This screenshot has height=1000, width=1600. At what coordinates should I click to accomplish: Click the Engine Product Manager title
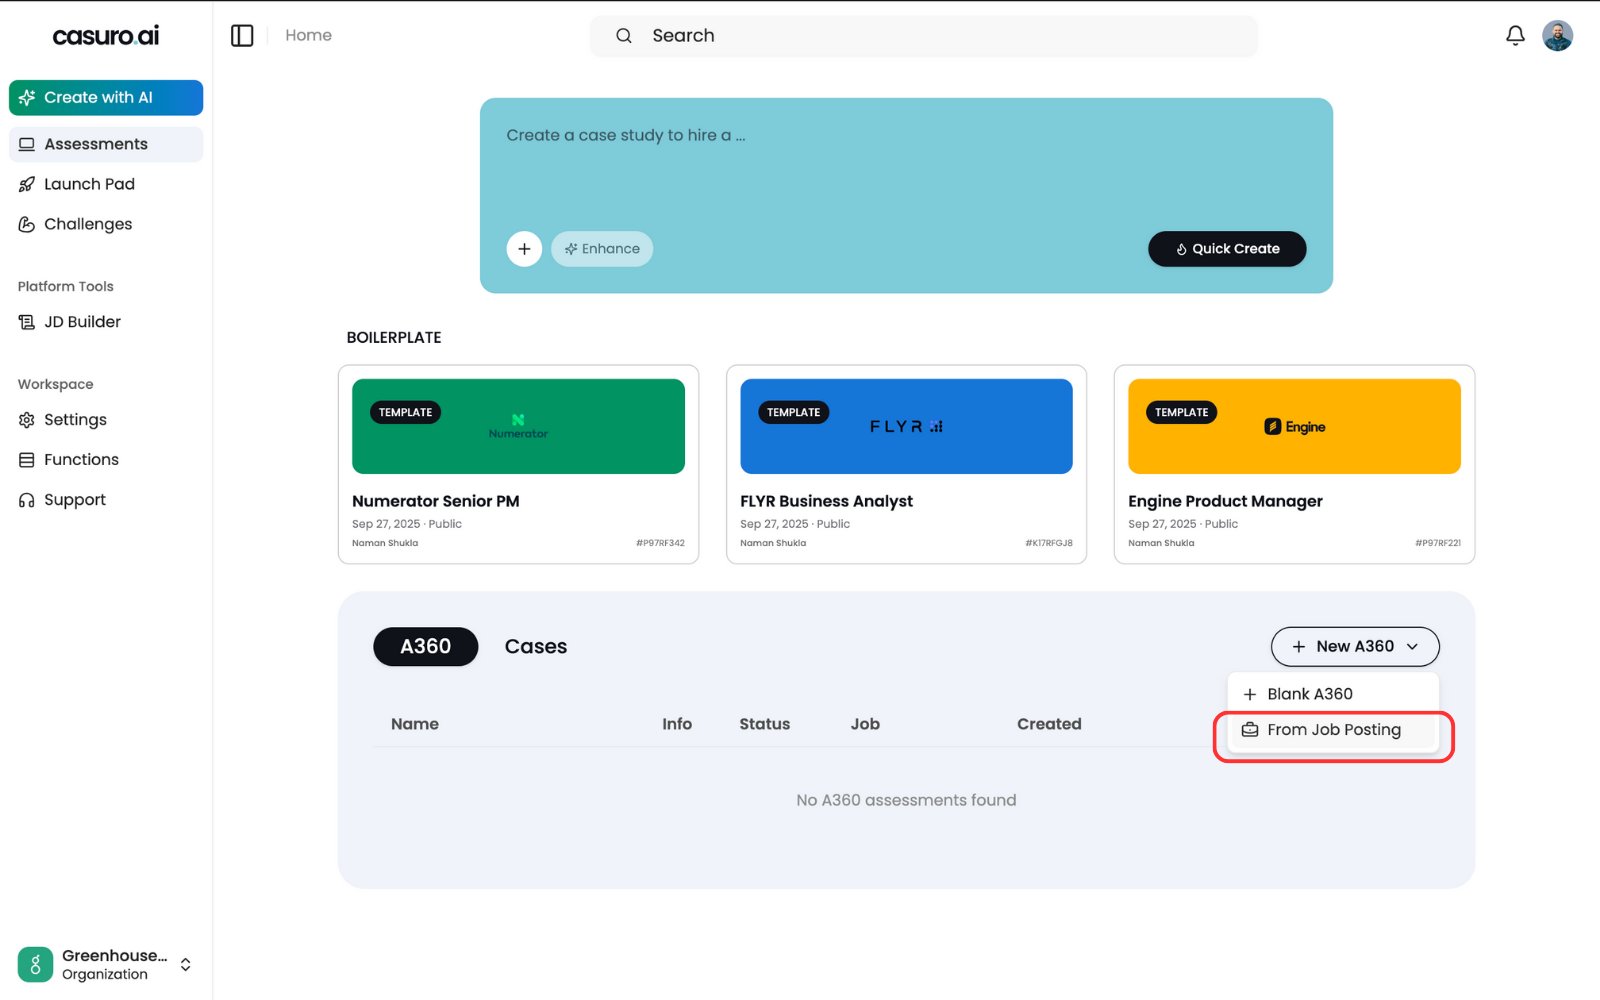pos(1225,501)
